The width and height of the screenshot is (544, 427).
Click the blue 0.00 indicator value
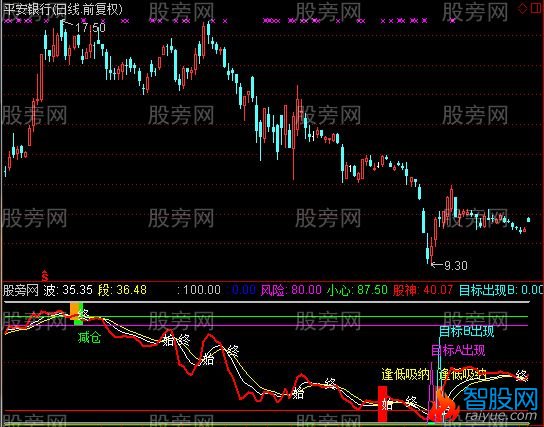tap(243, 290)
